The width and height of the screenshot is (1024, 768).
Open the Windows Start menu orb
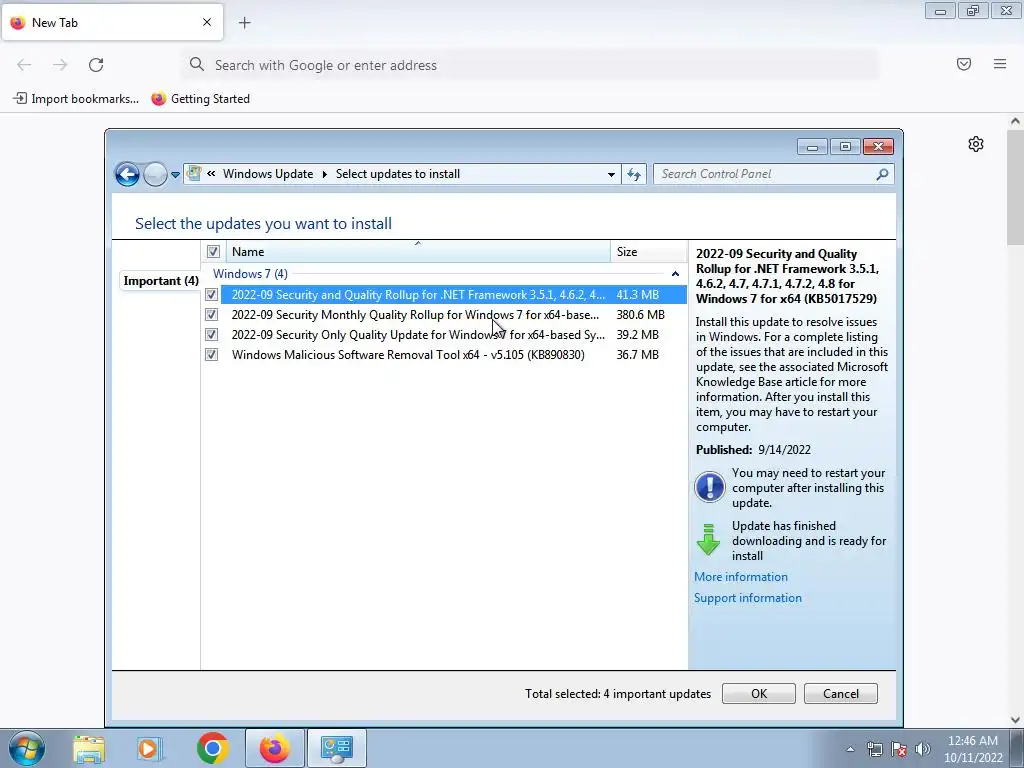27,748
